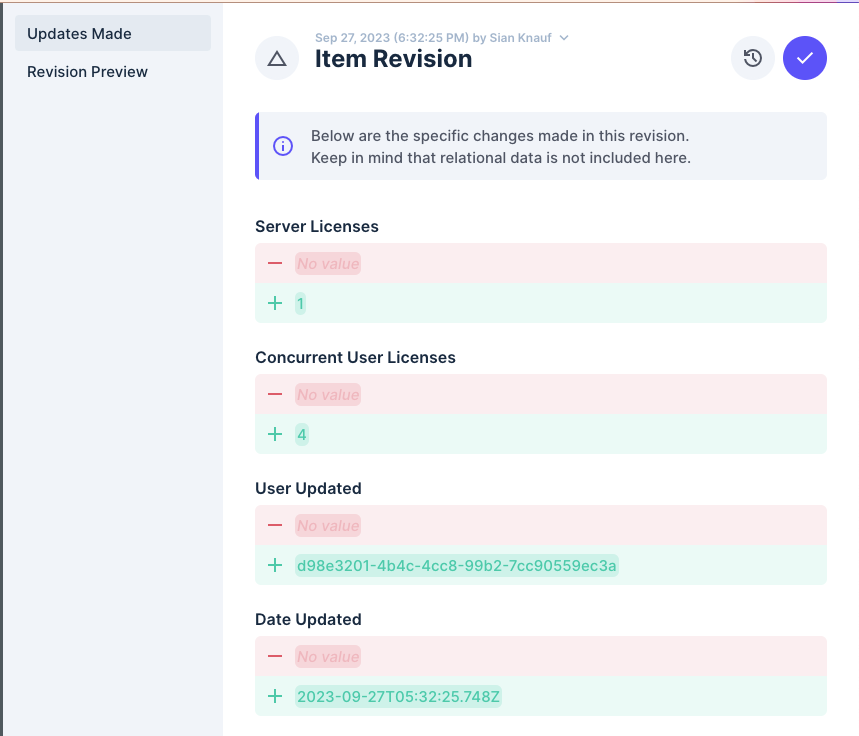
Task: Click the revision history clock icon
Action: (752, 58)
